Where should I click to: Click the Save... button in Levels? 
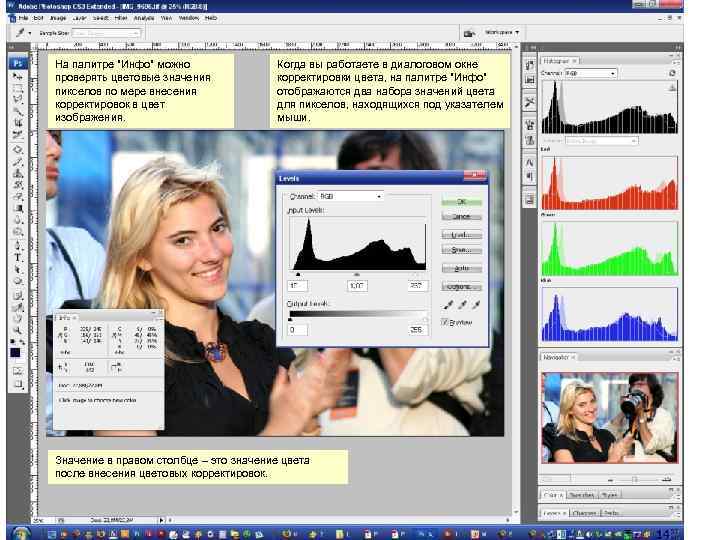coord(461,250)
